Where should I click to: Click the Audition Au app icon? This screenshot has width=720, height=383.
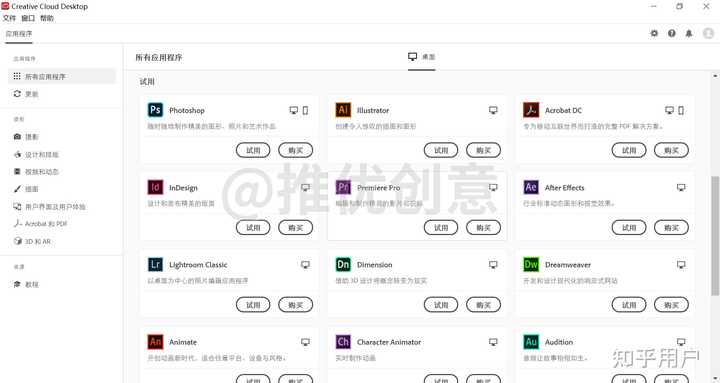[531, 342]
